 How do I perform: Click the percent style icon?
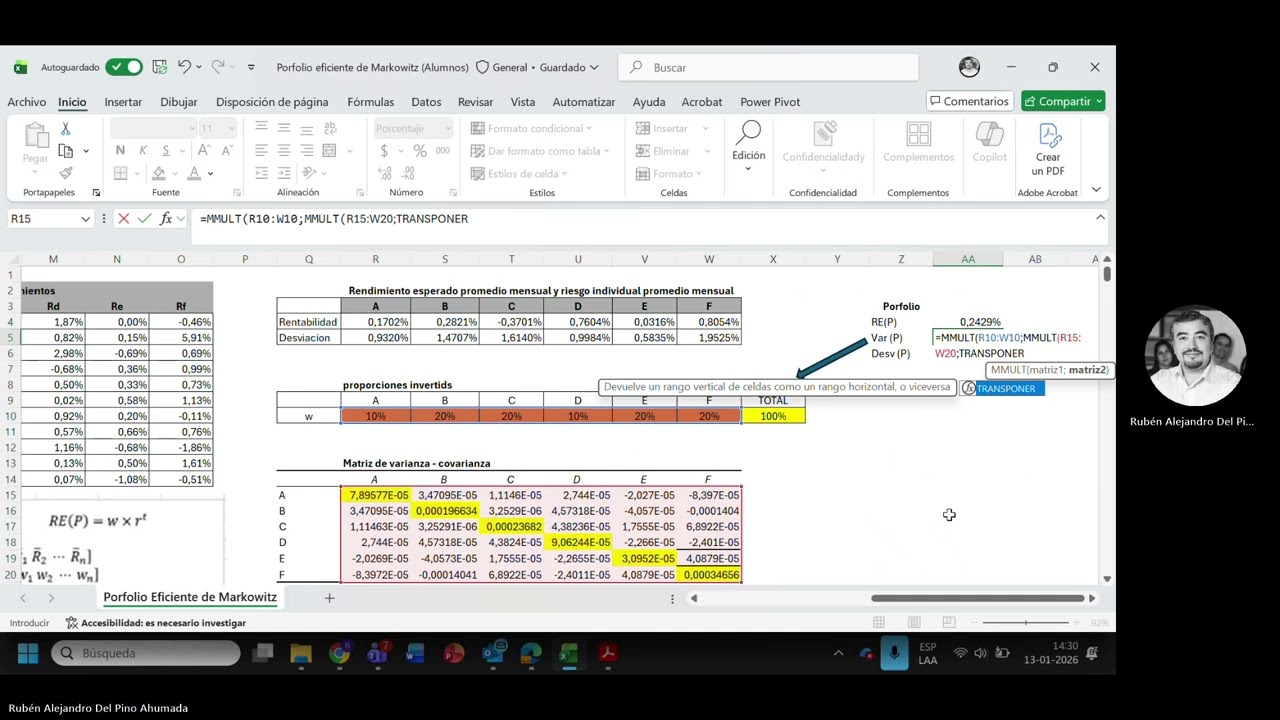419,151
